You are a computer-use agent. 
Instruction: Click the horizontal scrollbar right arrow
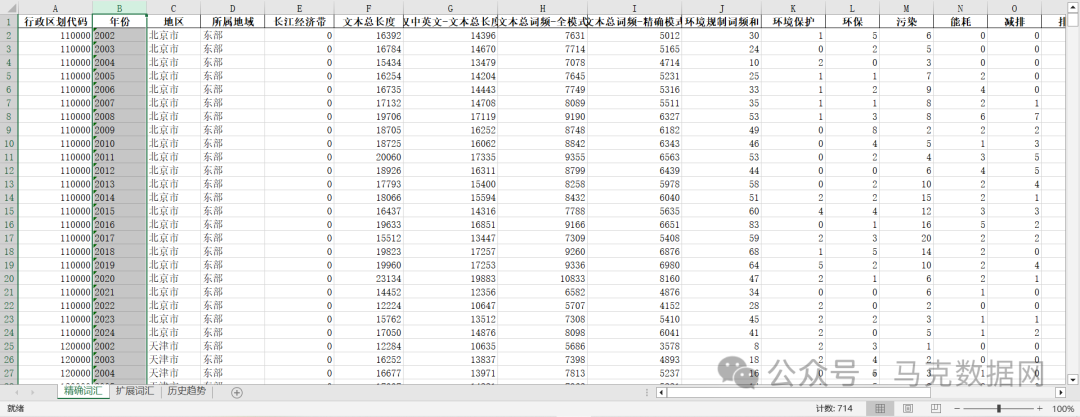(1061, 392)
